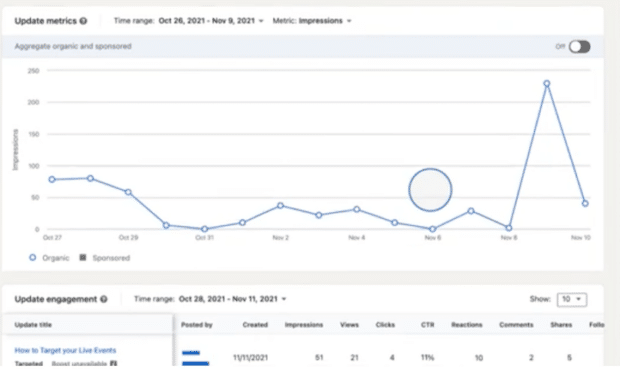Image resolution: width=620 pixels, height=372 pixels.
Task: Click the Views column header
Action: click(x=349, y=325)
